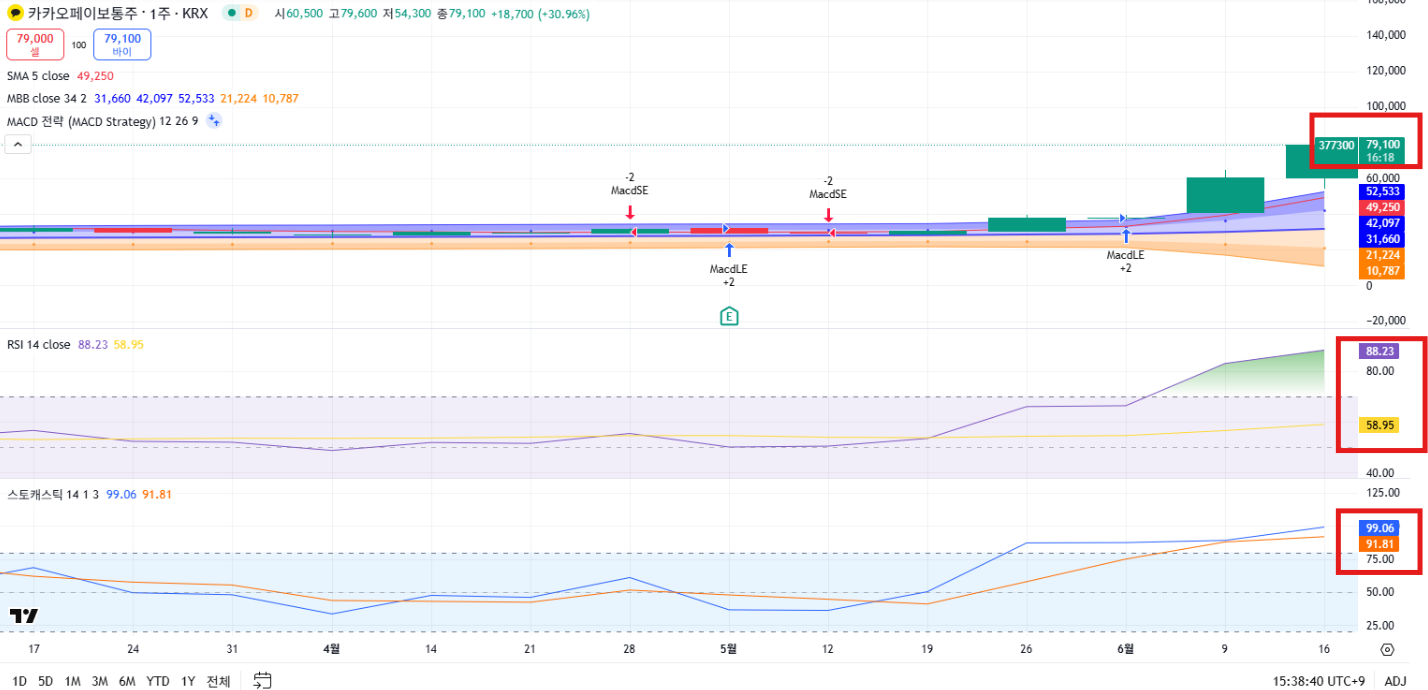Click the MACD 전략 legend label
1428x690 pixels.
pos(102,121)
